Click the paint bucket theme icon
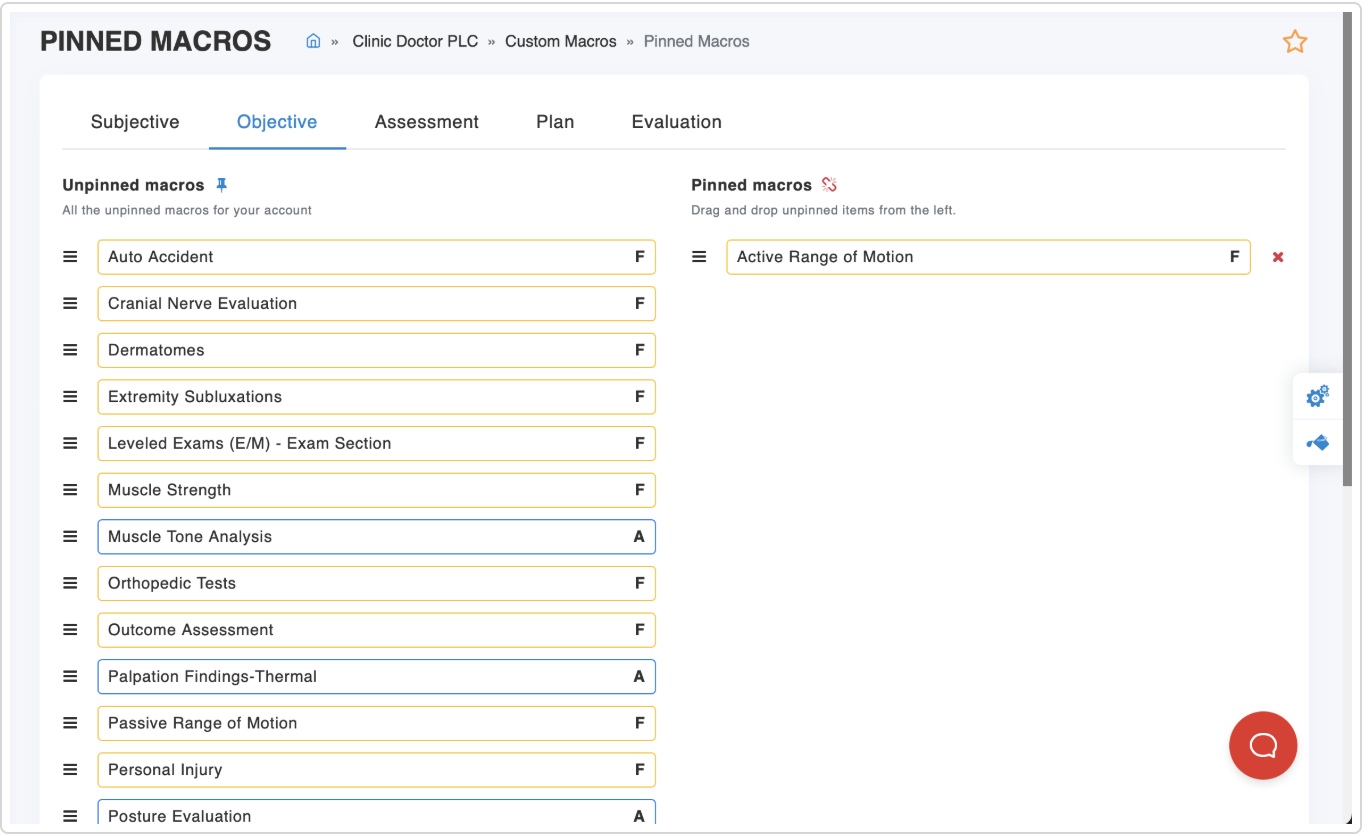This screenshot has height=836, width=1368. 1318,442
